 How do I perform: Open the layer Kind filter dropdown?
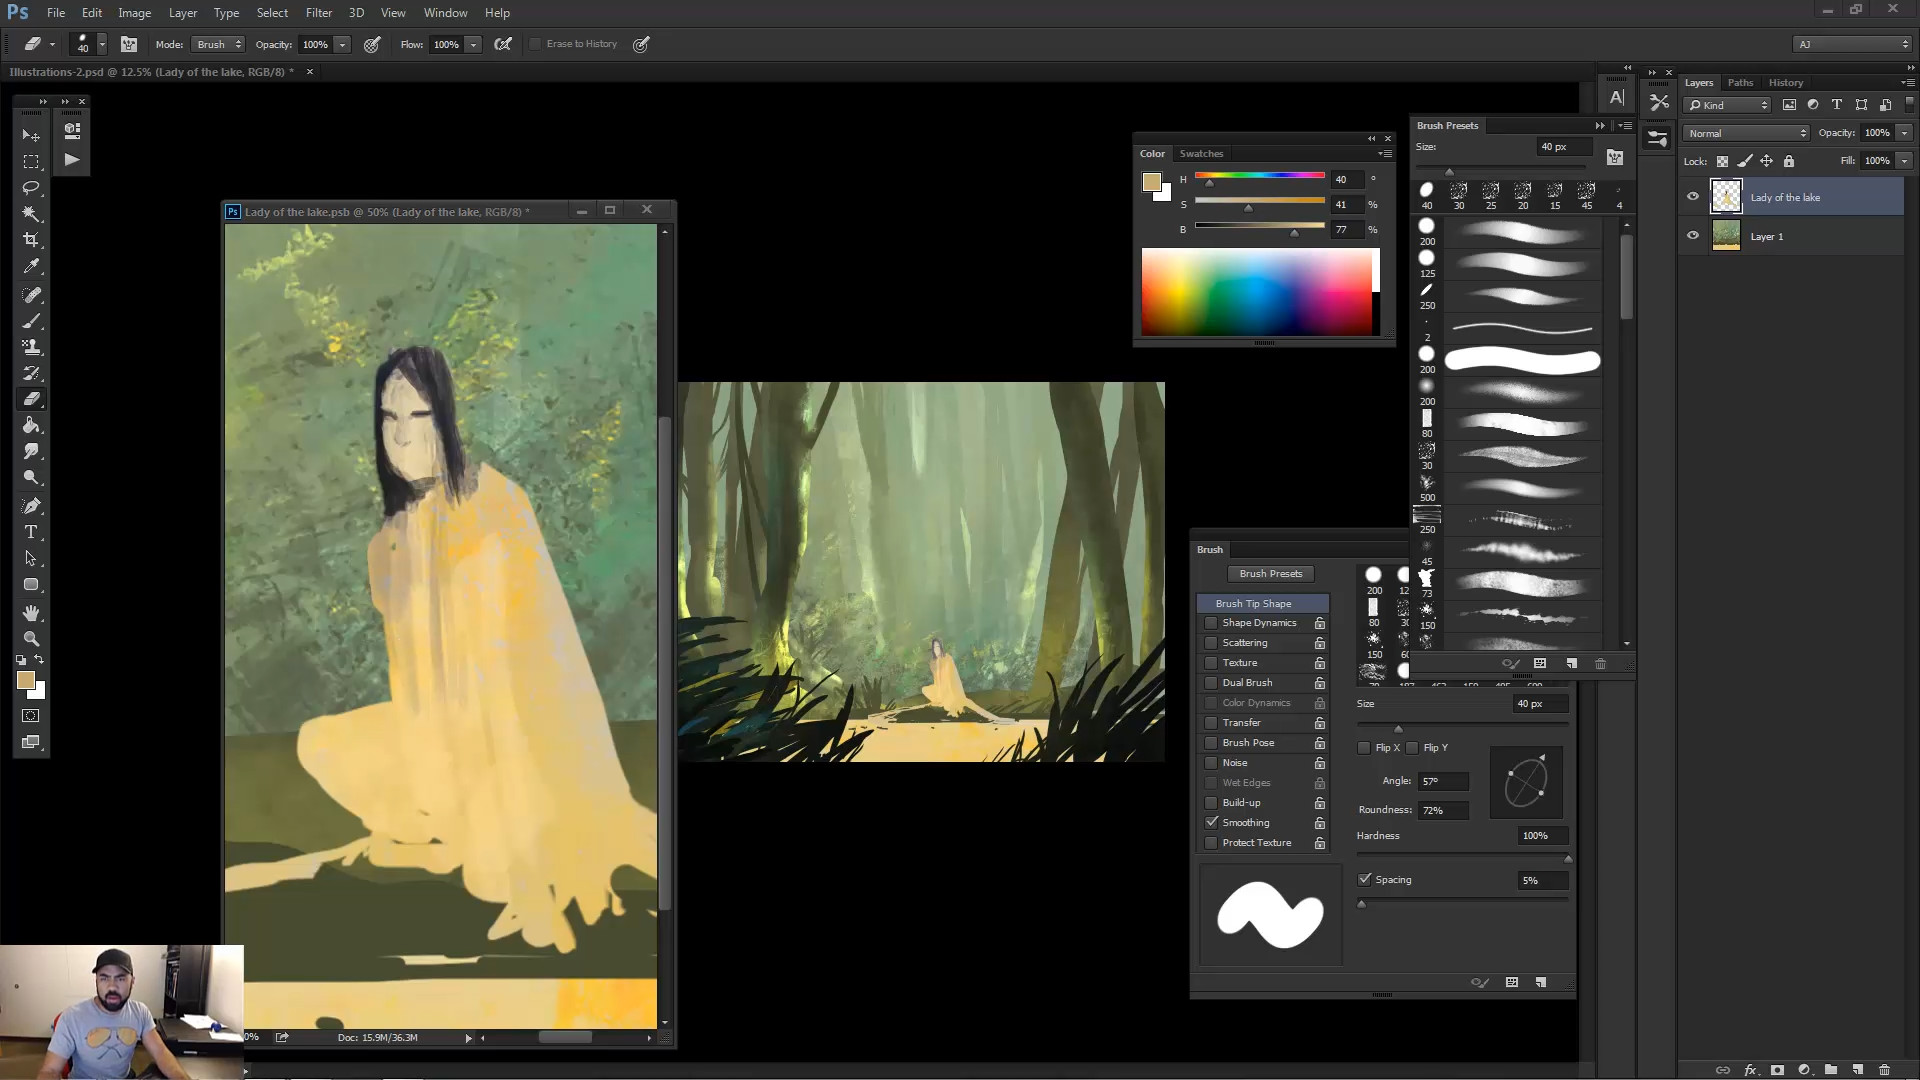1727,105
